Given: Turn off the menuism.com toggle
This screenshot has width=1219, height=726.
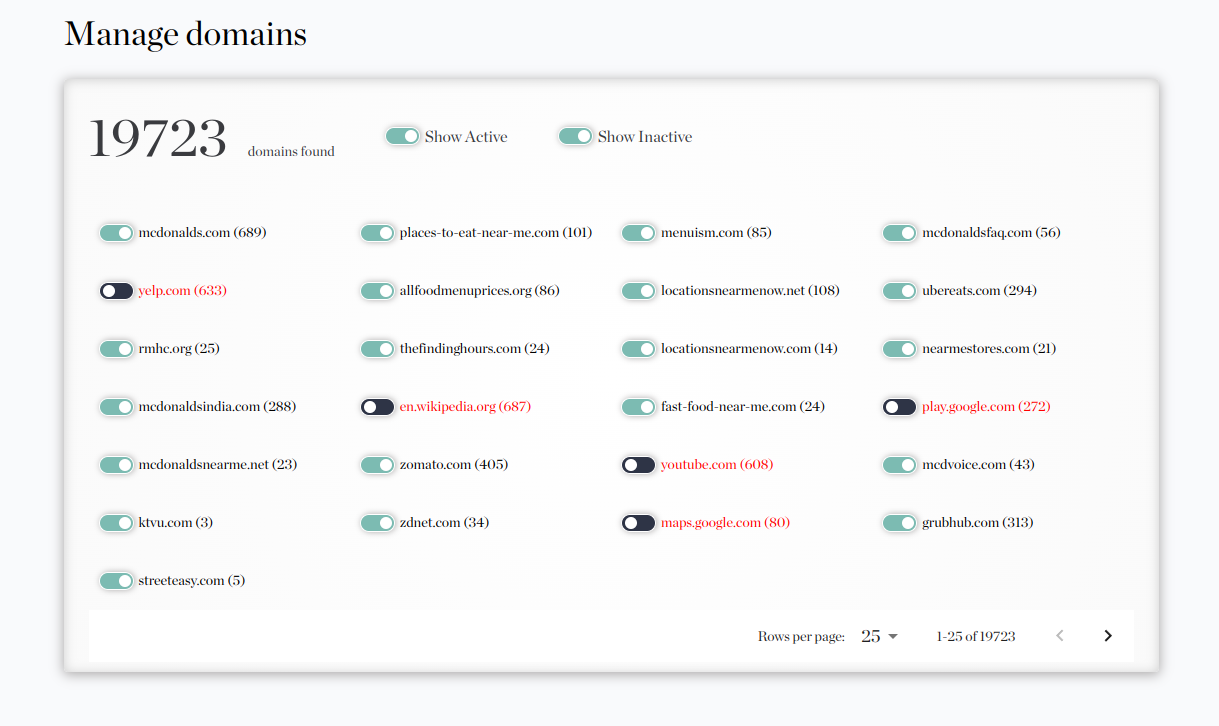Looking at the screenshot, I should (638, 233).
